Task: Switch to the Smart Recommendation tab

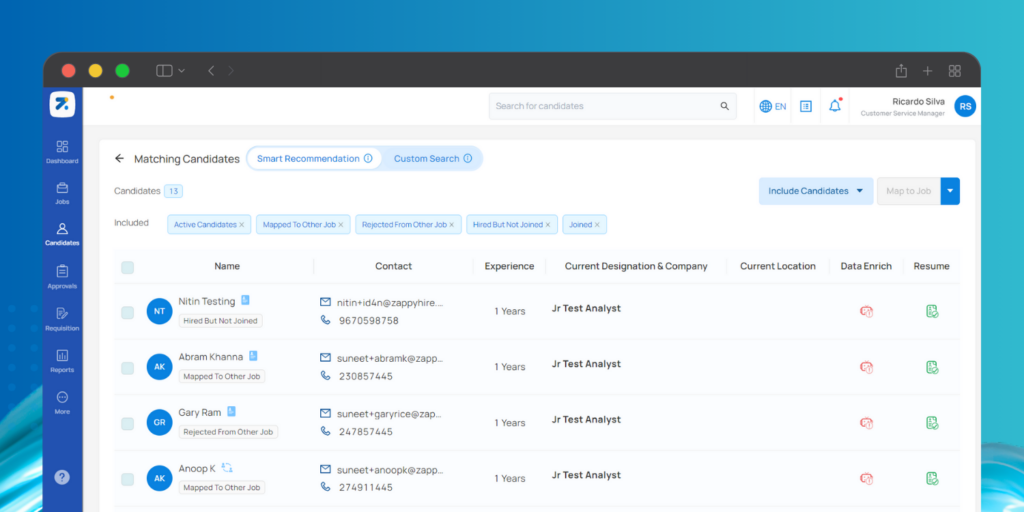Action: pyautogui.click(x=313, y=159)
